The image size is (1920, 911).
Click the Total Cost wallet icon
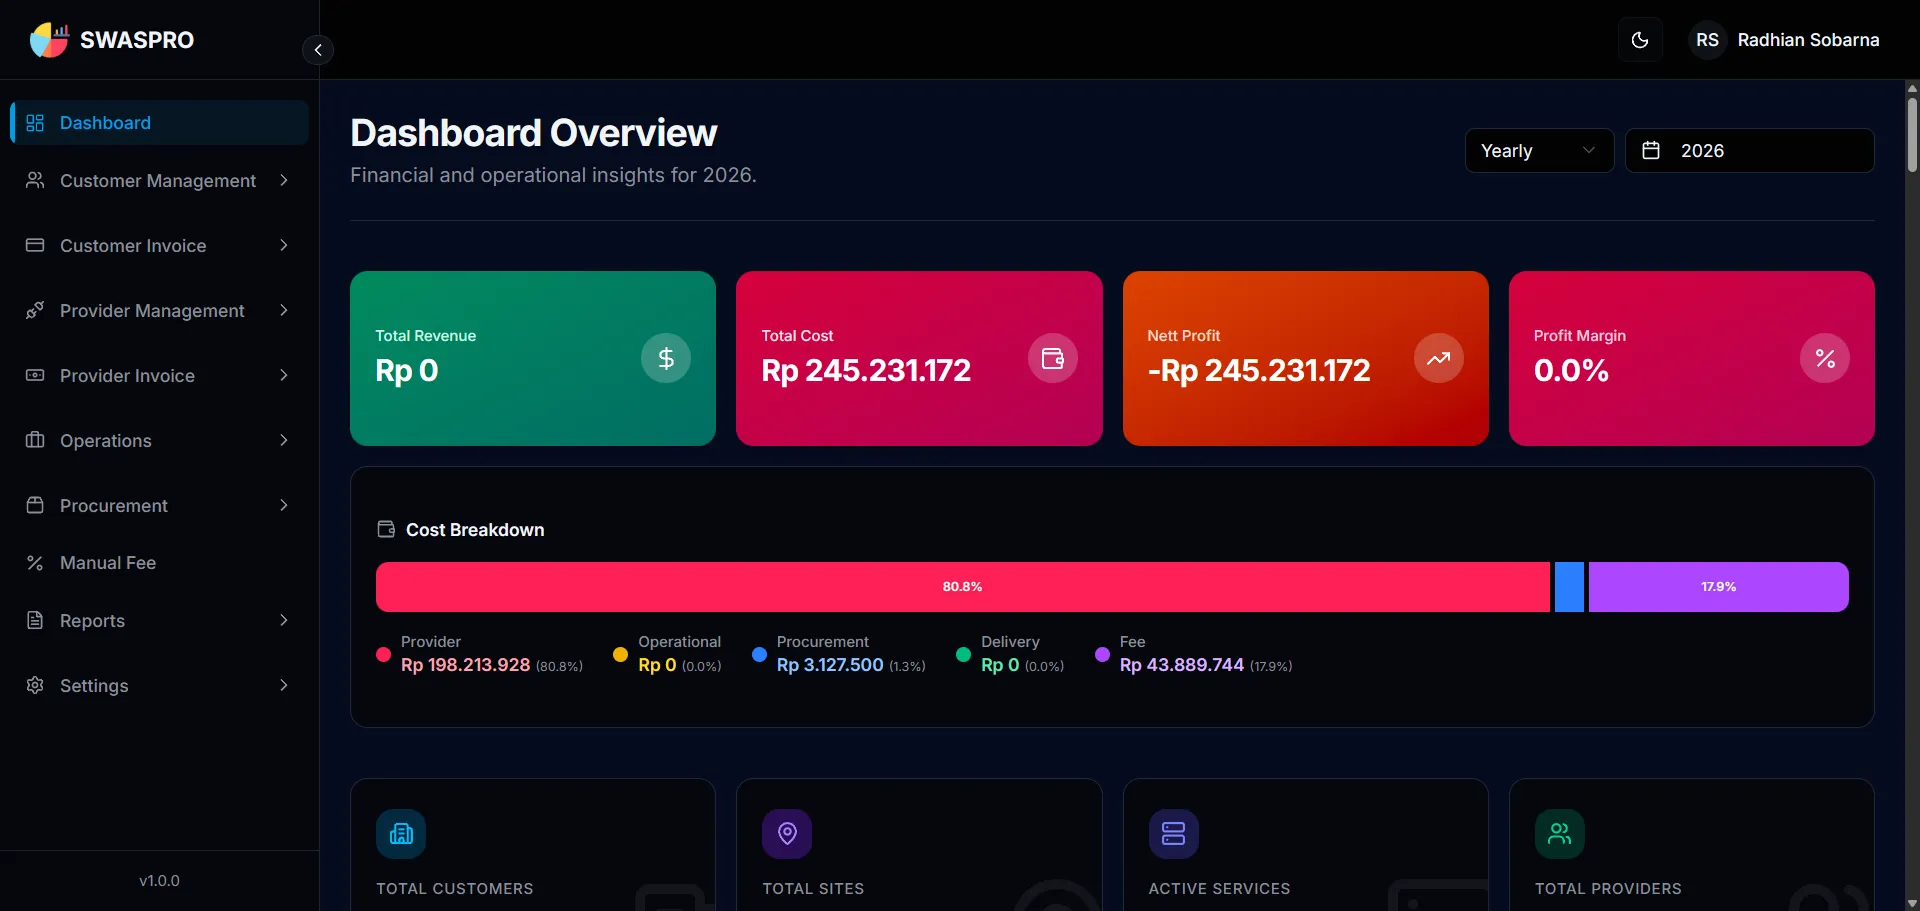(x=1053, y=358)
